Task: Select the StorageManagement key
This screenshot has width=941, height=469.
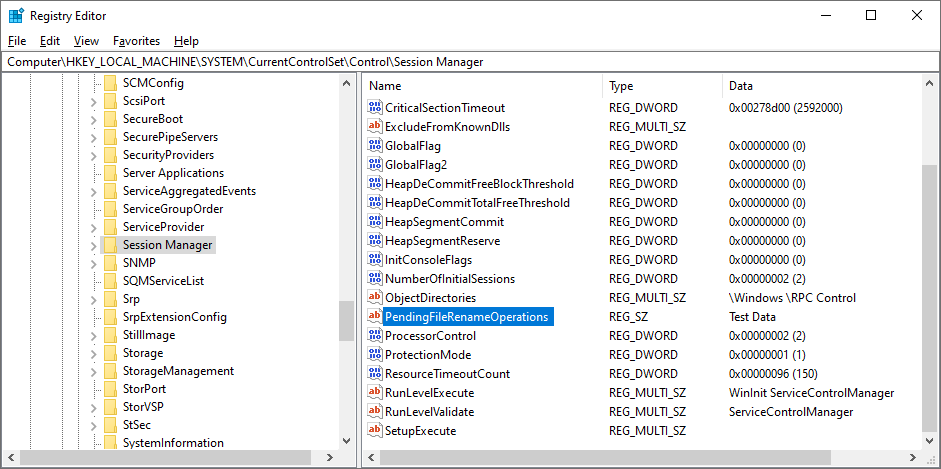Action: click(x=178, y=371)
